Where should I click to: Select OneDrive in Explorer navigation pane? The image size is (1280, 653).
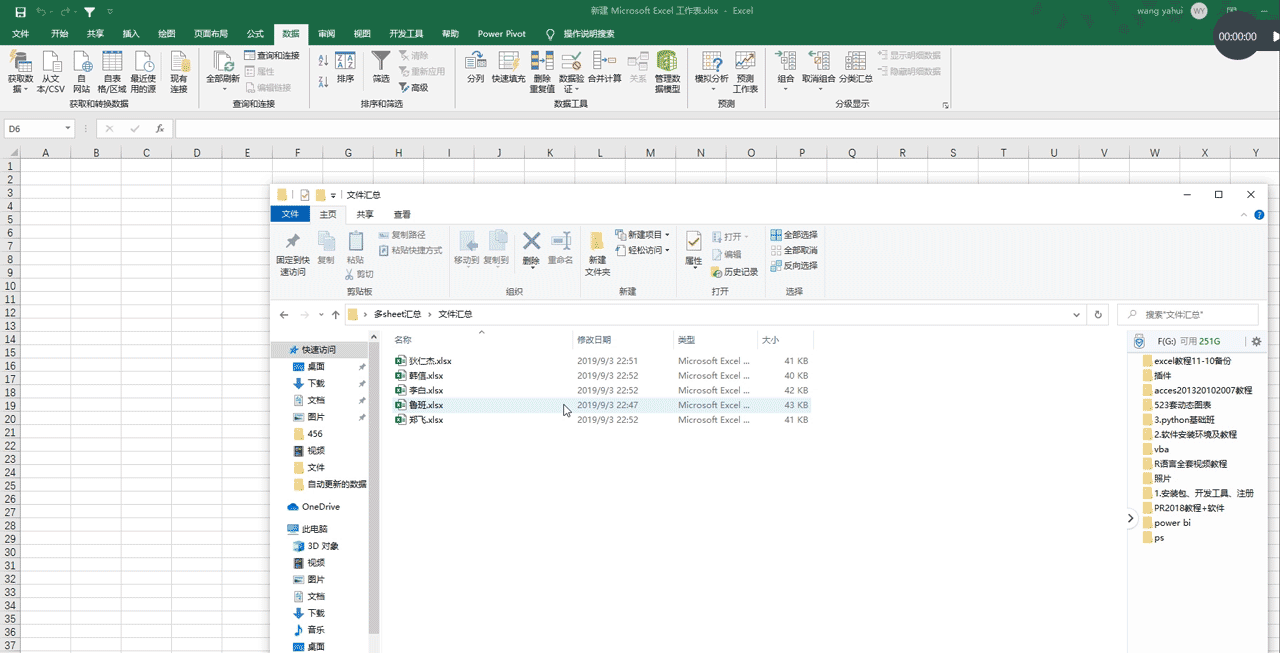pos(313,507)
